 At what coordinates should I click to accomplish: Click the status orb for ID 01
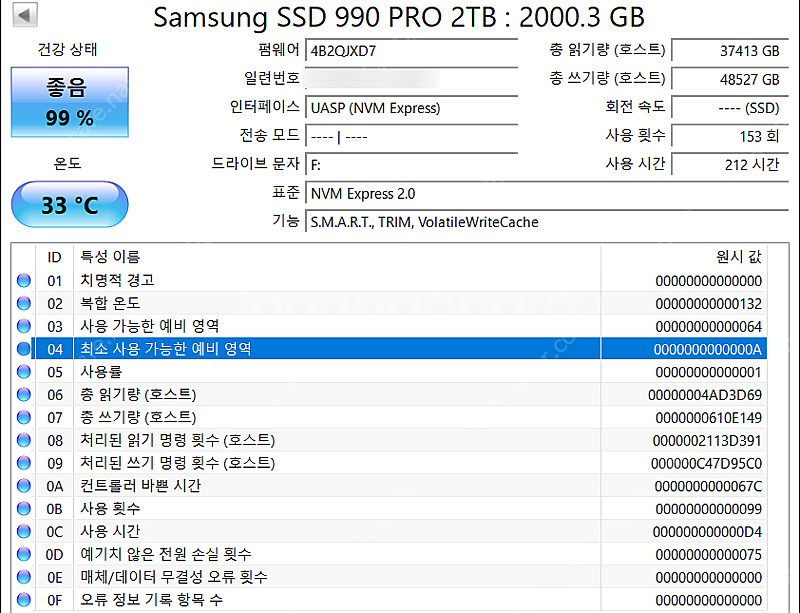tap(23, 281)
